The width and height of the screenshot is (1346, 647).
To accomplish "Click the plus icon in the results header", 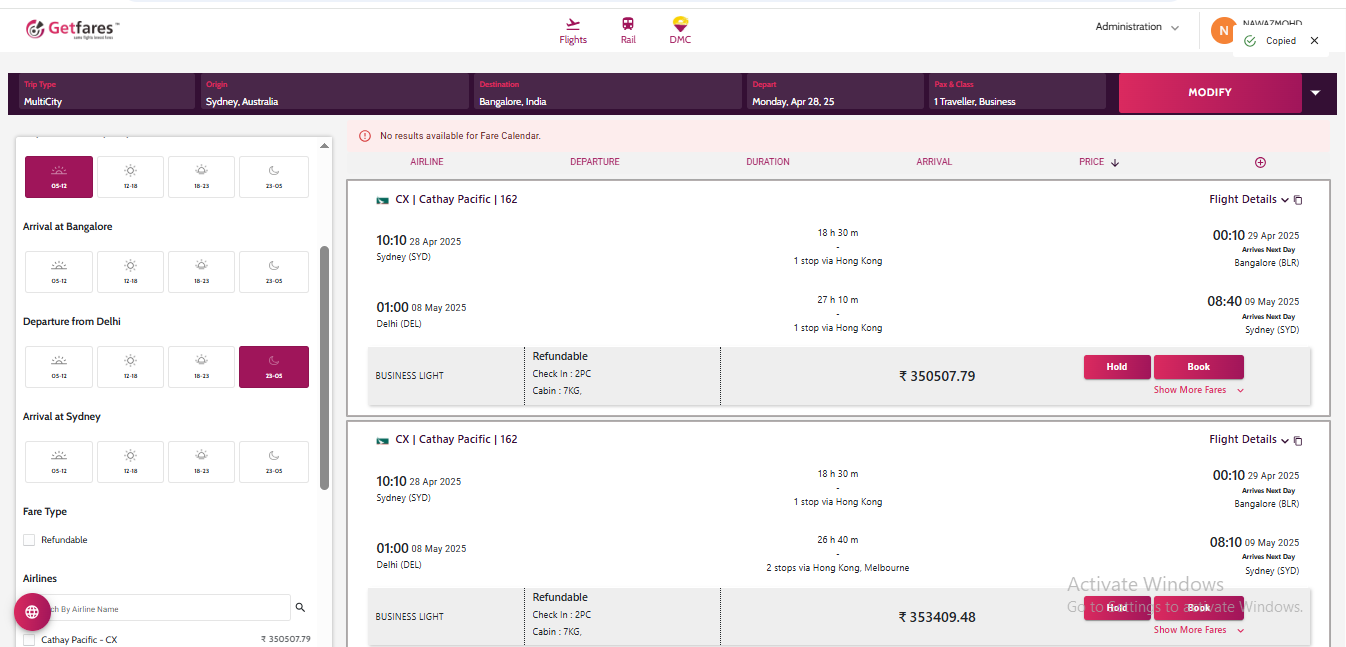I will [x=1260, y=162].
